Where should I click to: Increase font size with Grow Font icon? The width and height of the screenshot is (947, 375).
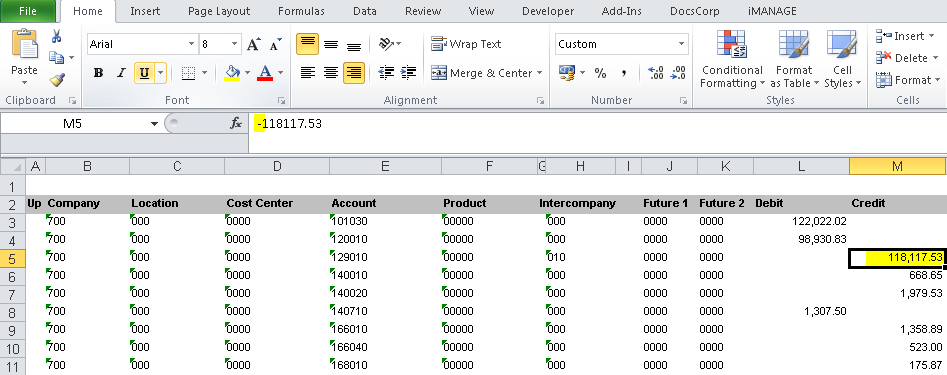(x=254, y=44)
